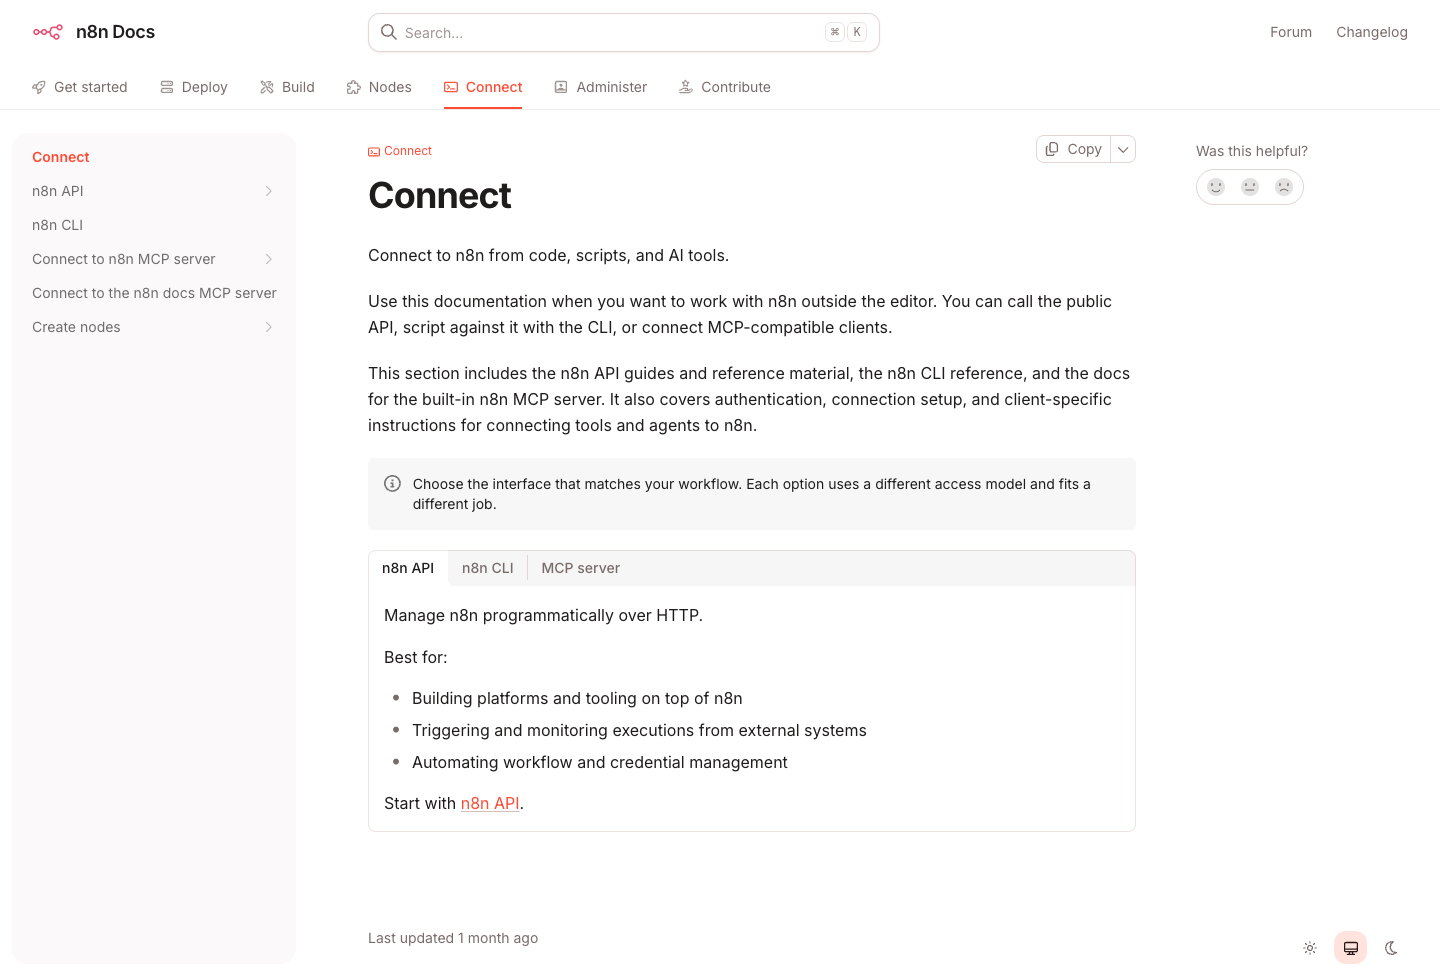Open Connect to the n8n docs MCP server

tap(154, 293)
